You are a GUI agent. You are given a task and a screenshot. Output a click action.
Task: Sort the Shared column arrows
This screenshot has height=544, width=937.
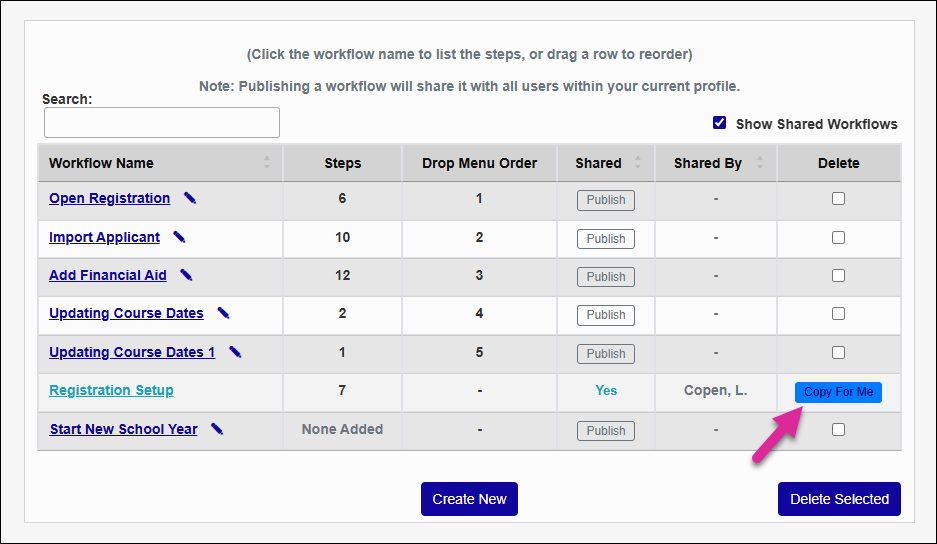tap(638, 162)
